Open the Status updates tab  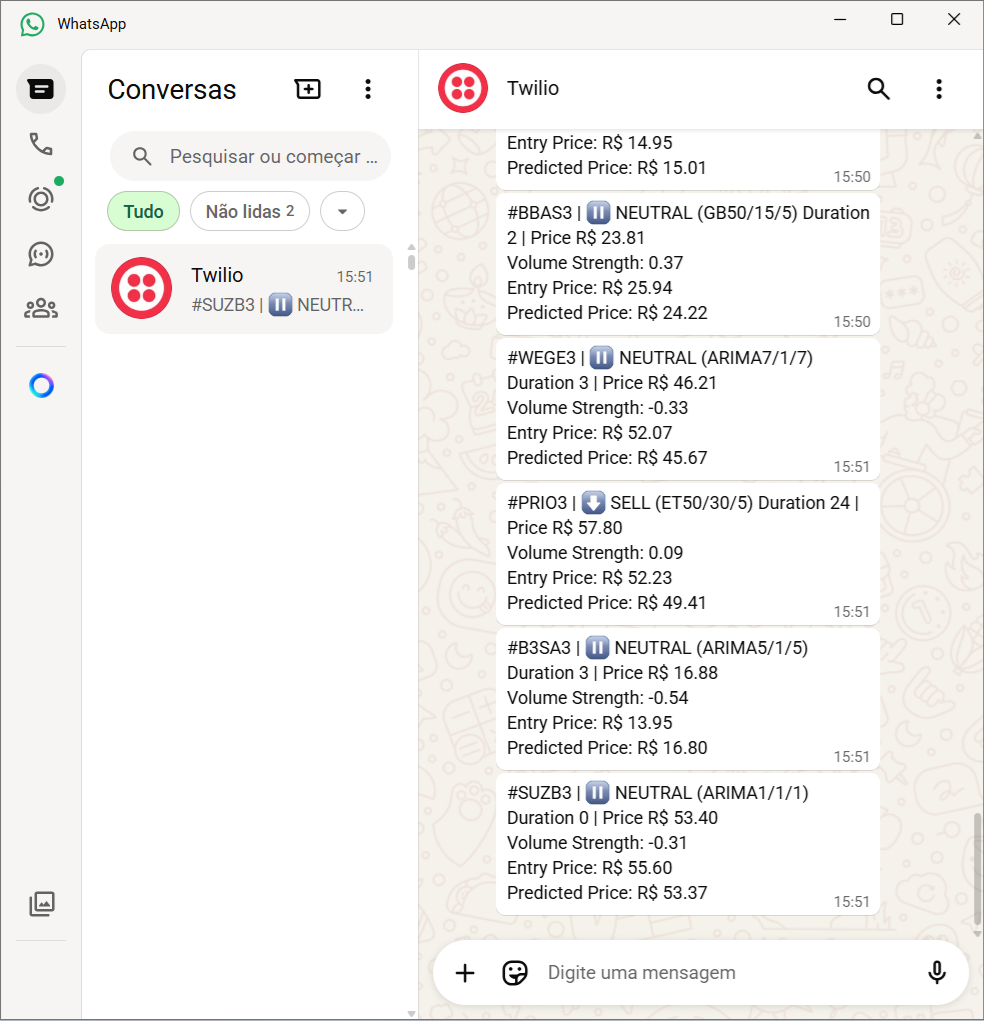40,199
